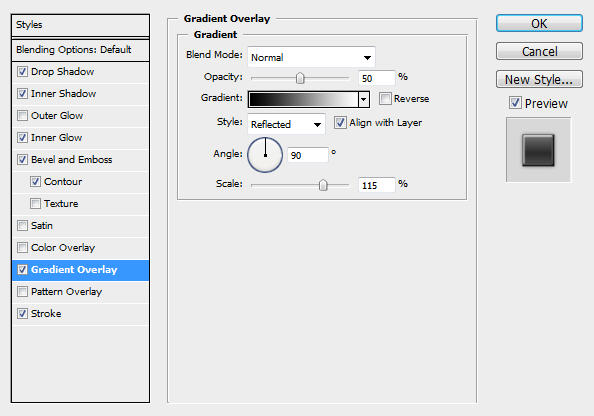This screenshot has width=594, height=416.
Task: Toggle the Stroke checkbox
Action: pos(22,313)
